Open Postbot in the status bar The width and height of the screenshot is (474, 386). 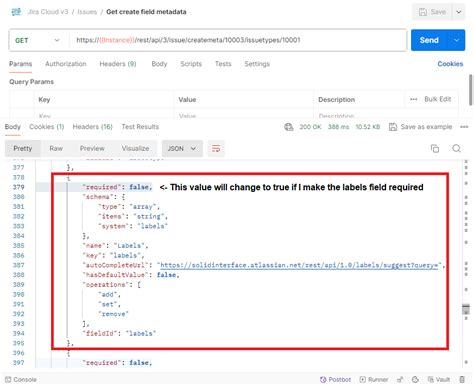coord(335,379)
